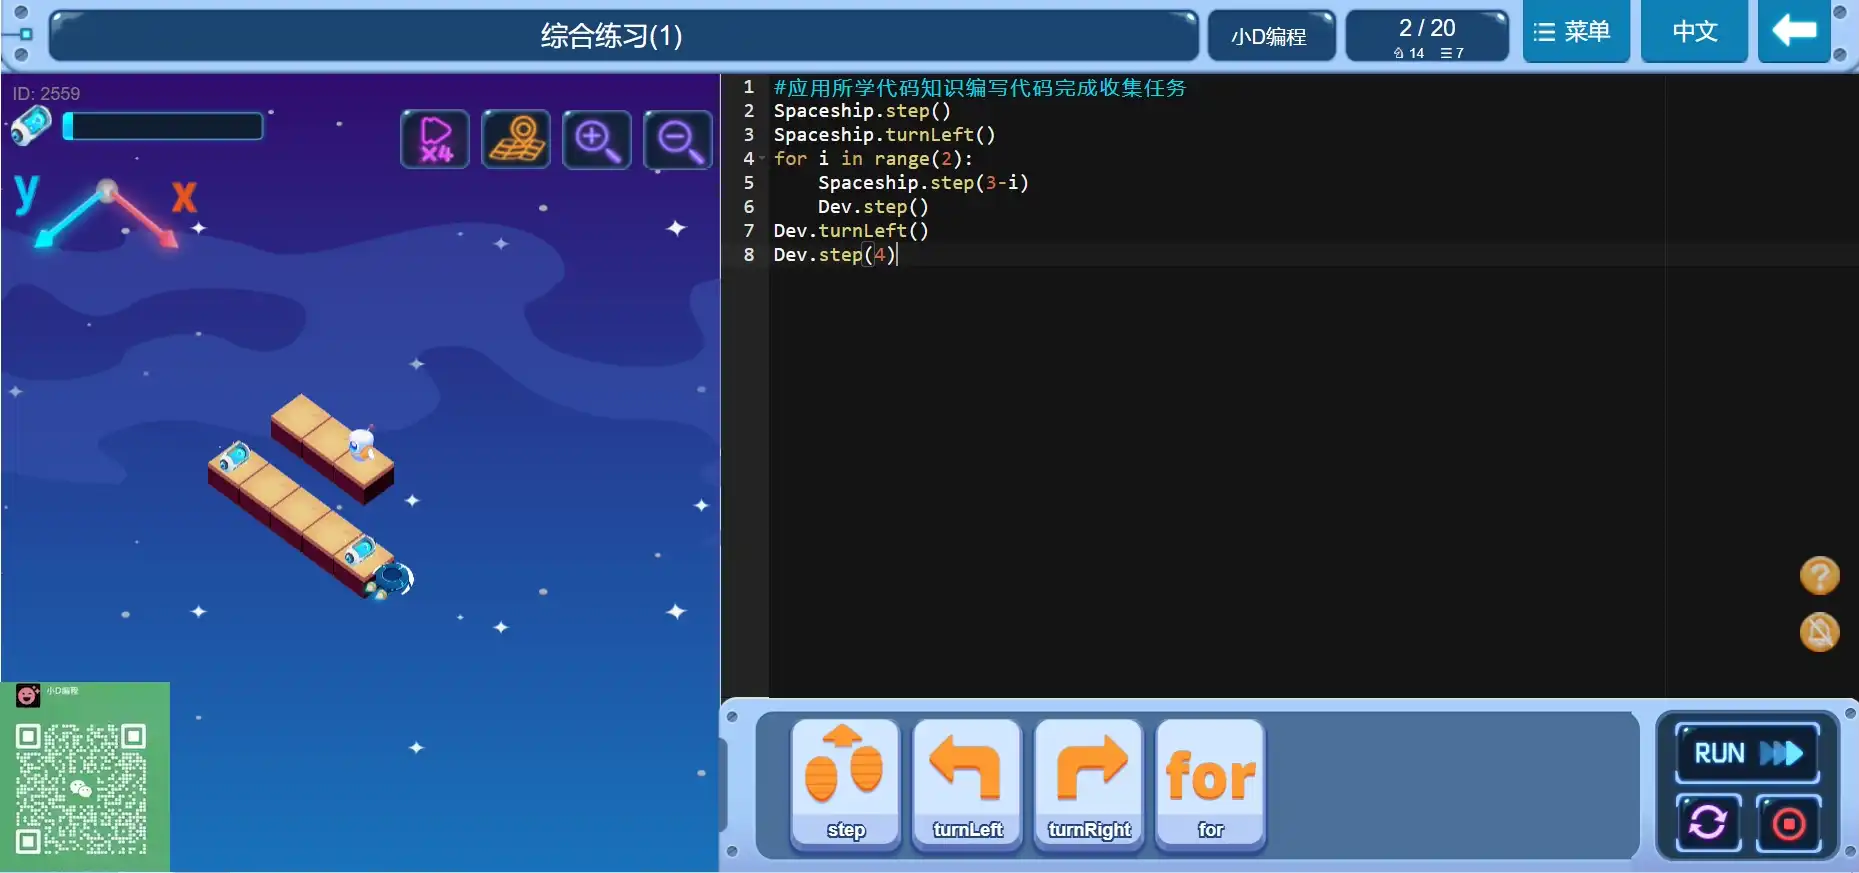The height and width of the screenshot is (873, 1859).
Task: Stop code execution with red button
Action: coord(1788,823)
